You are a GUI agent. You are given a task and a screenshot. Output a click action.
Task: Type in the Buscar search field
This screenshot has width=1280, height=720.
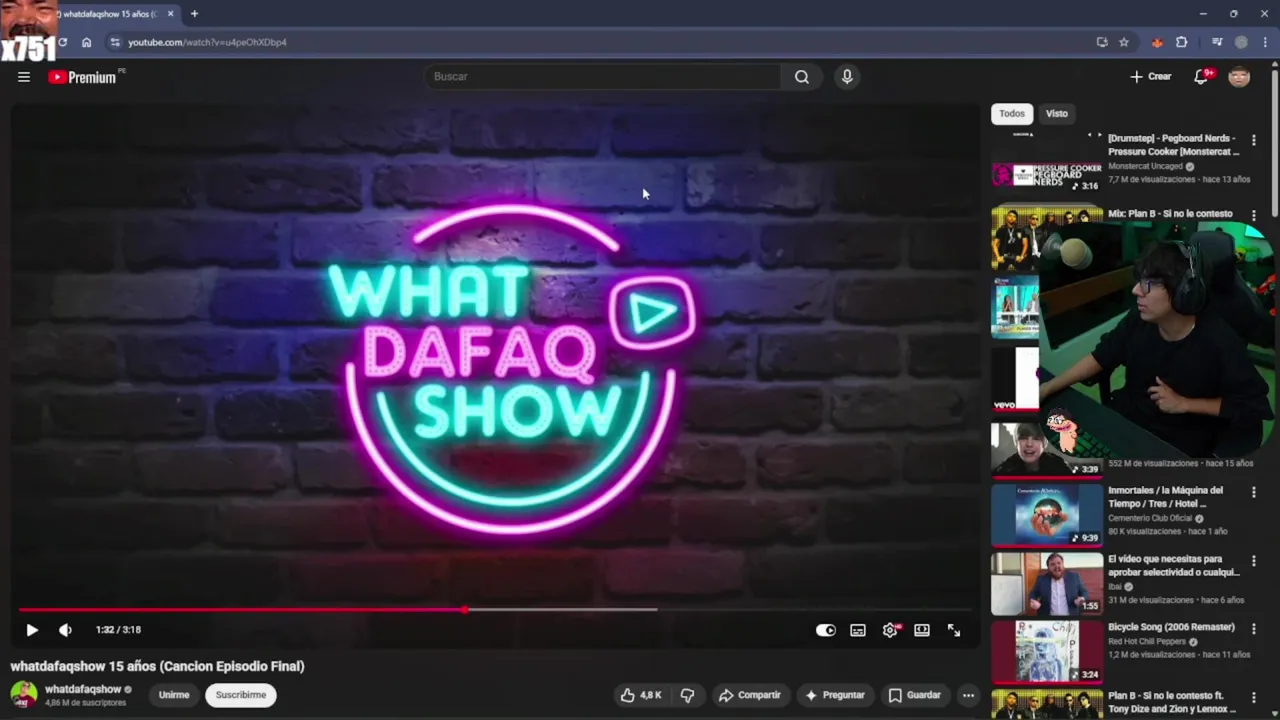click(x=603, y=77)
